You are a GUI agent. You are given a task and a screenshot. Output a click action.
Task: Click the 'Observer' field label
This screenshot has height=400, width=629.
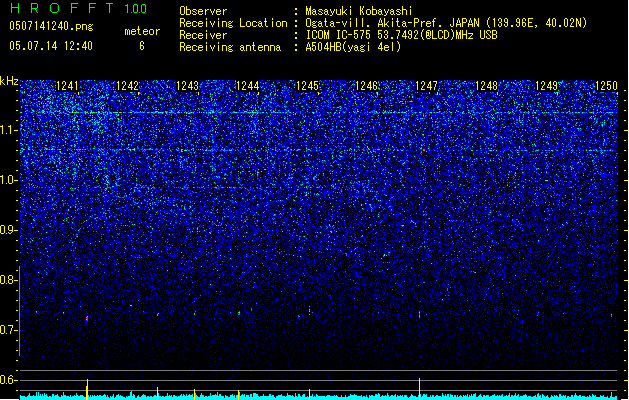(203, 11)
